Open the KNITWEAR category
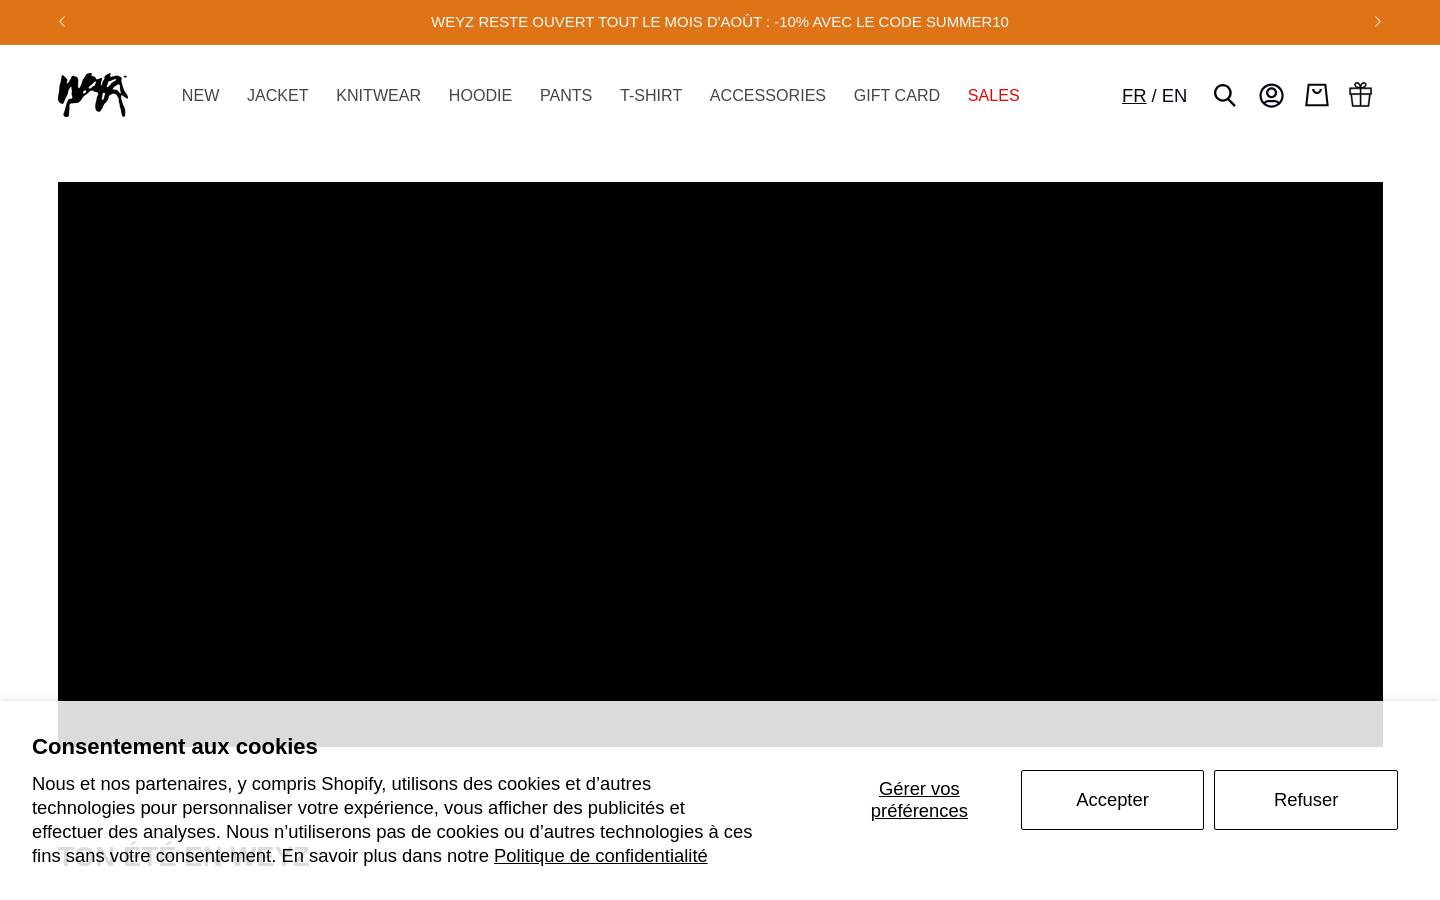Image resolution: width=1440 pixels, height=900 pixels. click(378, 96)
